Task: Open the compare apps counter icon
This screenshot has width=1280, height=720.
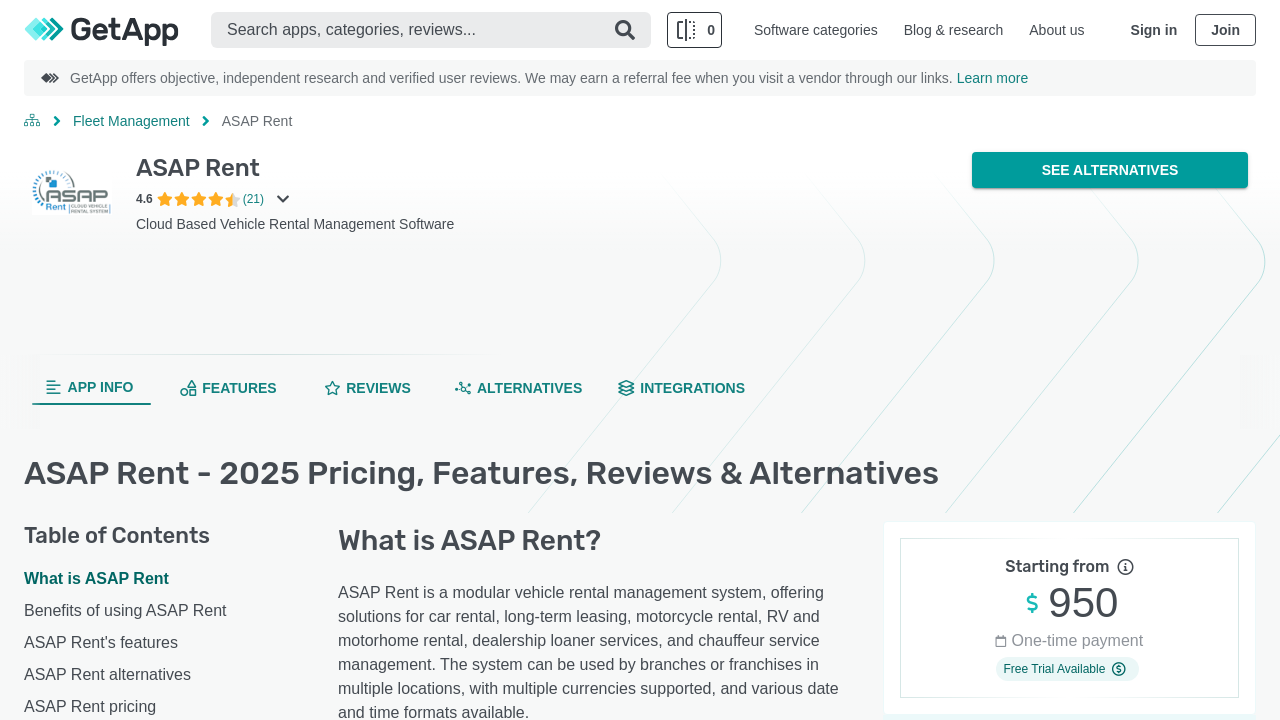Action: [694, 30]
